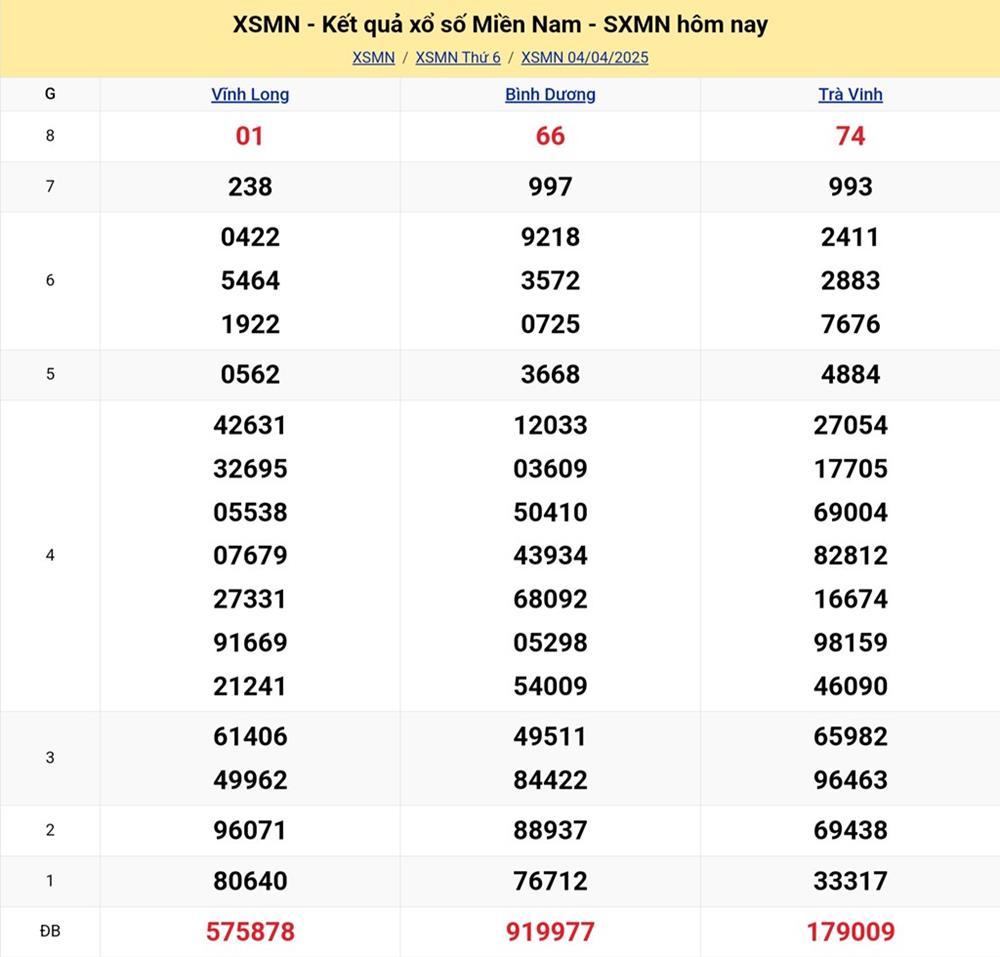Click Vĩnh Long seventh prize 238
The width and height of the screenshot is (1000, 957).
pyautogui.click(x=250, y=187)
